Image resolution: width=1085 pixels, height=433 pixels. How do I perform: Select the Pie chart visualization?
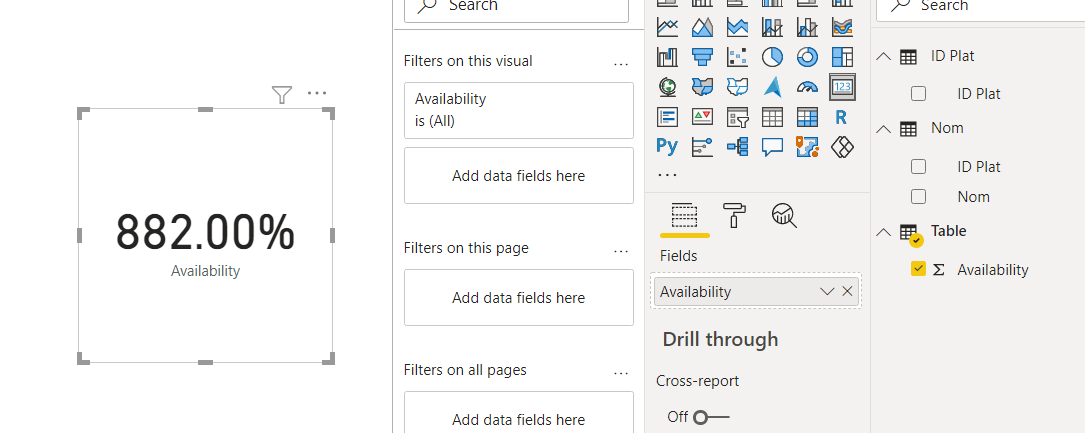(x=772, y=57)
